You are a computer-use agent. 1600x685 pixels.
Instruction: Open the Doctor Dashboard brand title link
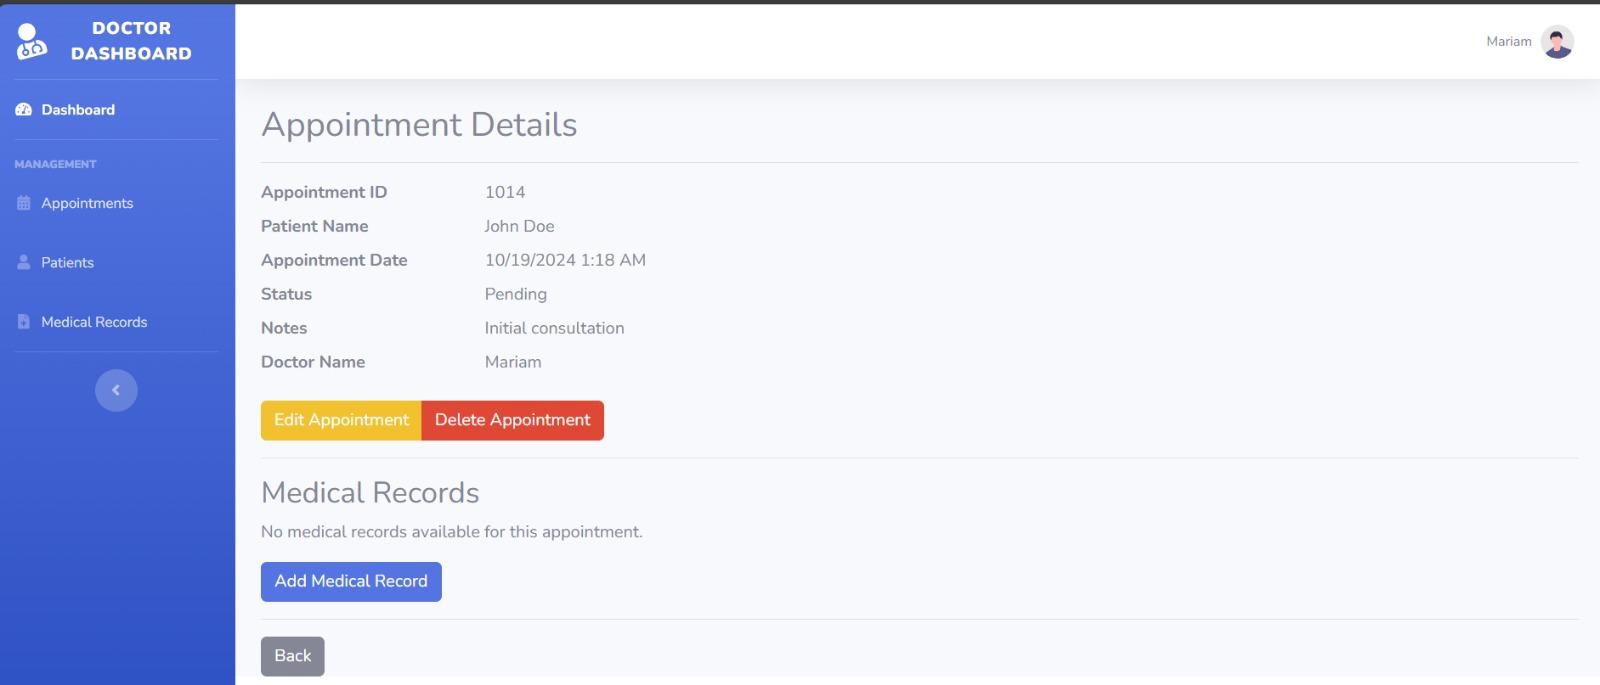tap(131, 41)
